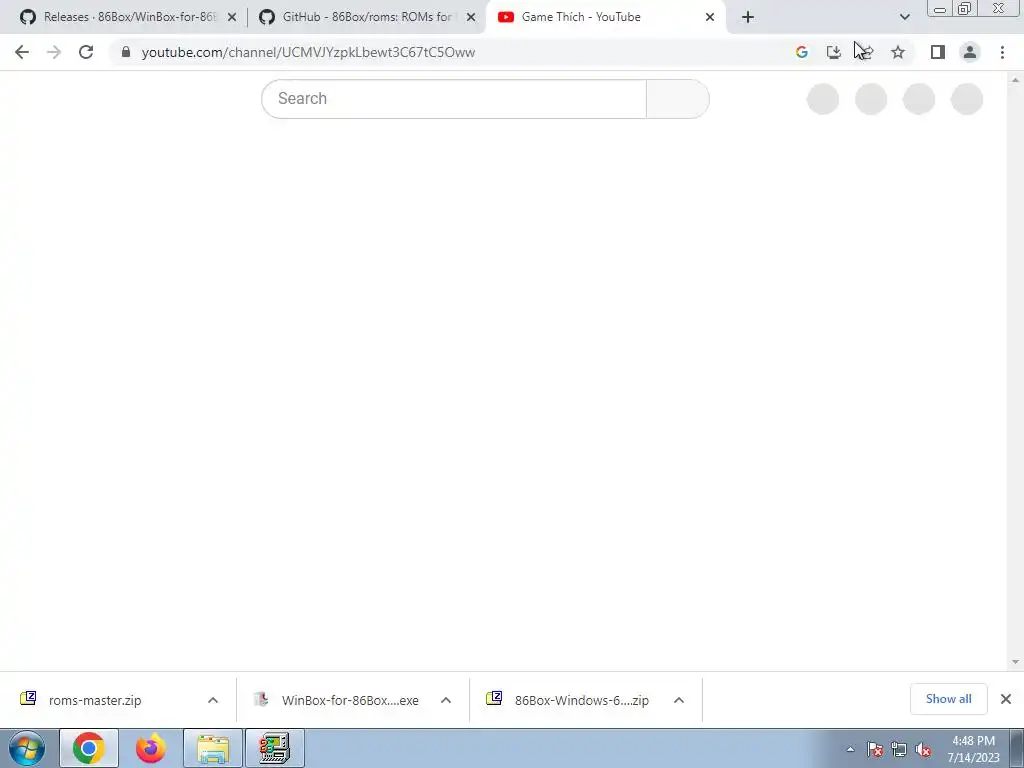Go back using the browser back arrow
This screenshot has width=1024, height=768.
tap(22, 52)
